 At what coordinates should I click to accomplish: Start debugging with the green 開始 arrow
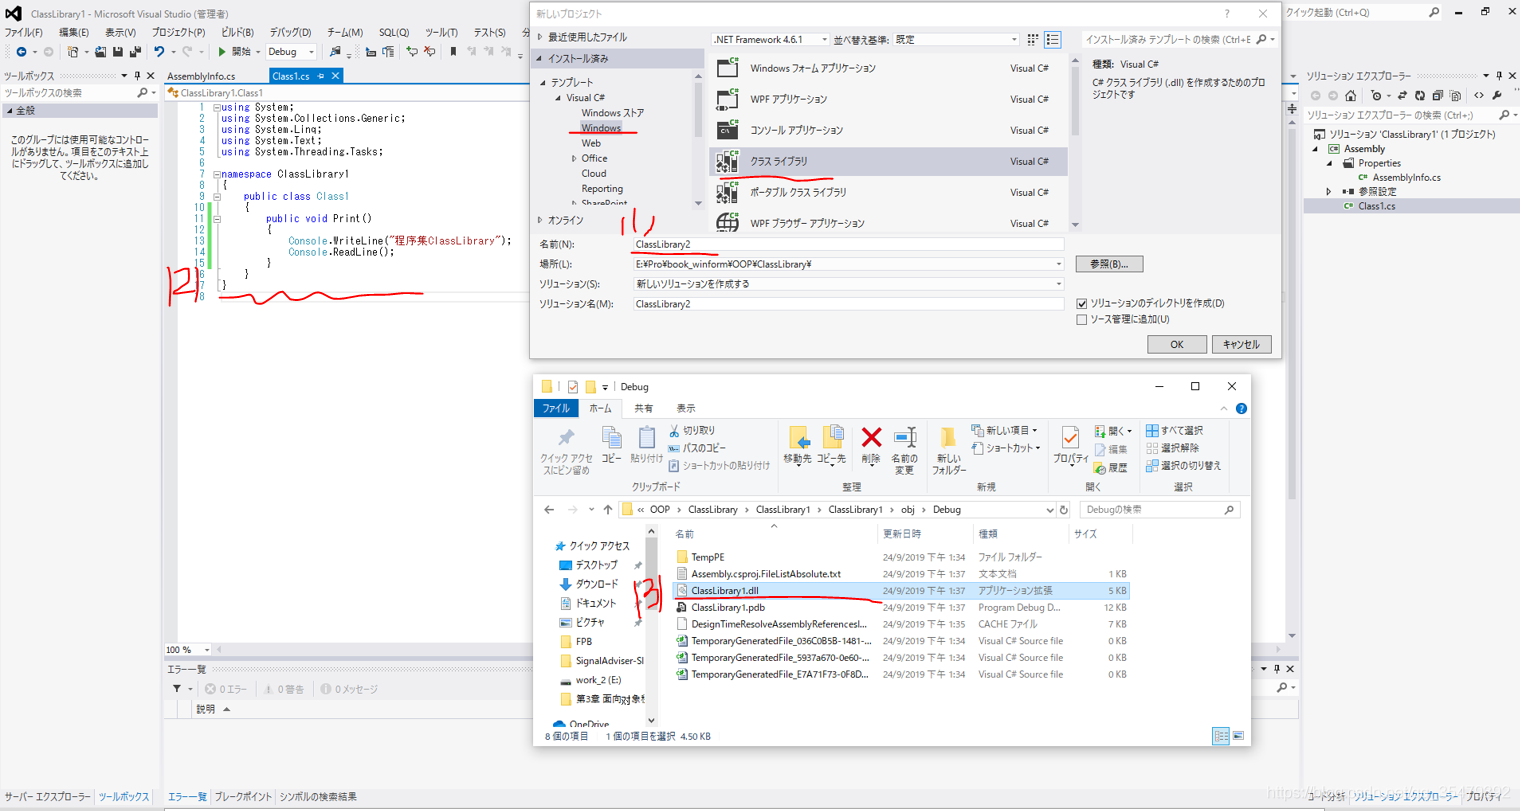coord(222,53)
